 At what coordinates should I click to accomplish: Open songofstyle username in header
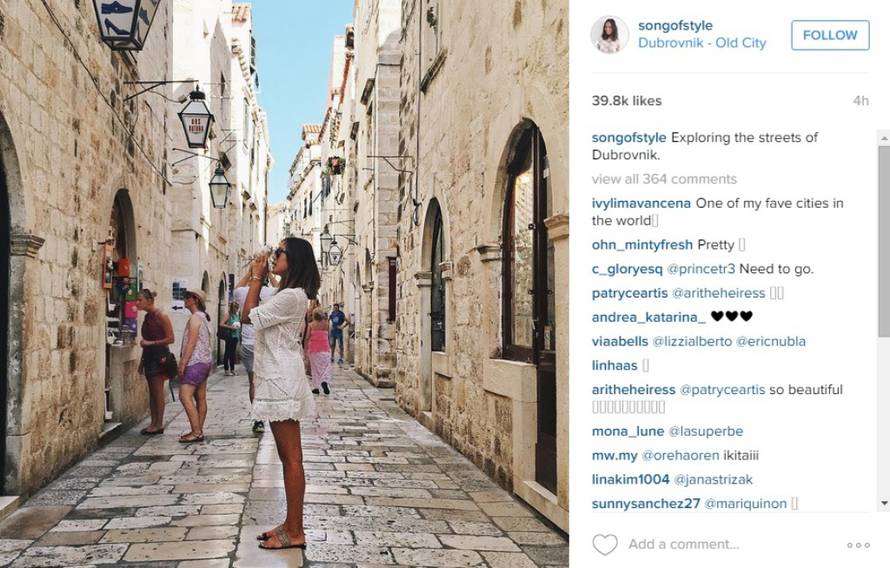tap(675, 26)
